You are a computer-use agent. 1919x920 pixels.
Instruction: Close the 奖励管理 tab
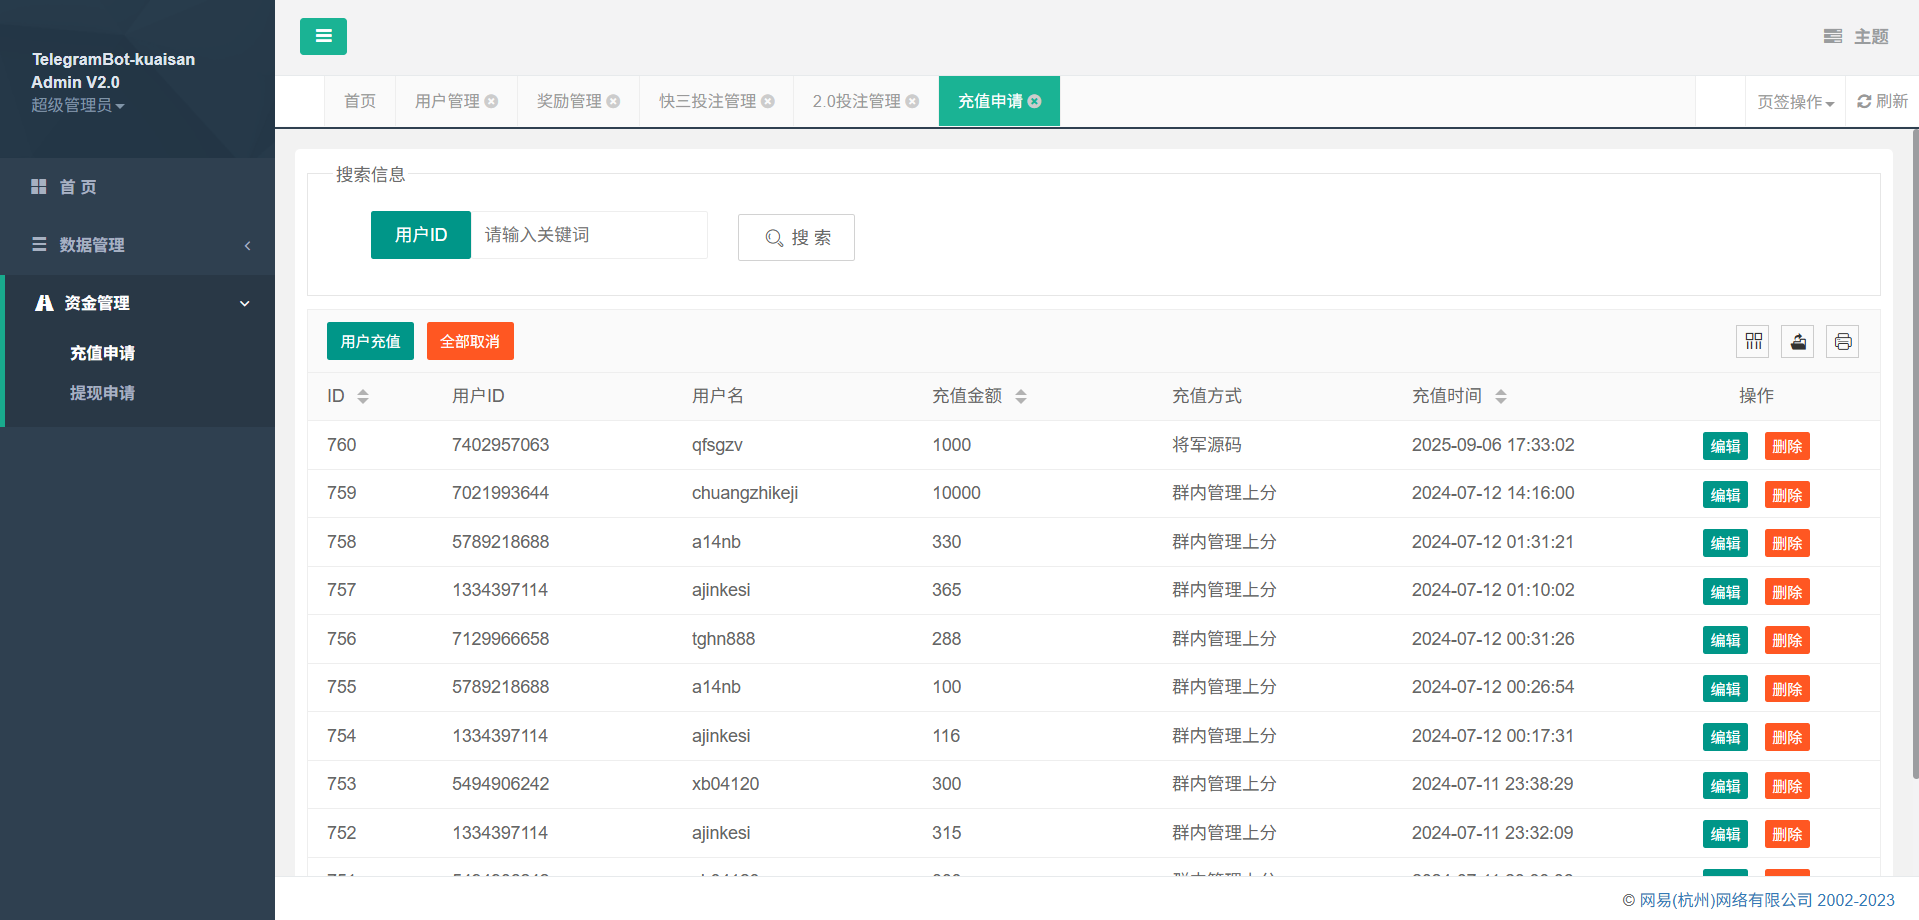613,102
